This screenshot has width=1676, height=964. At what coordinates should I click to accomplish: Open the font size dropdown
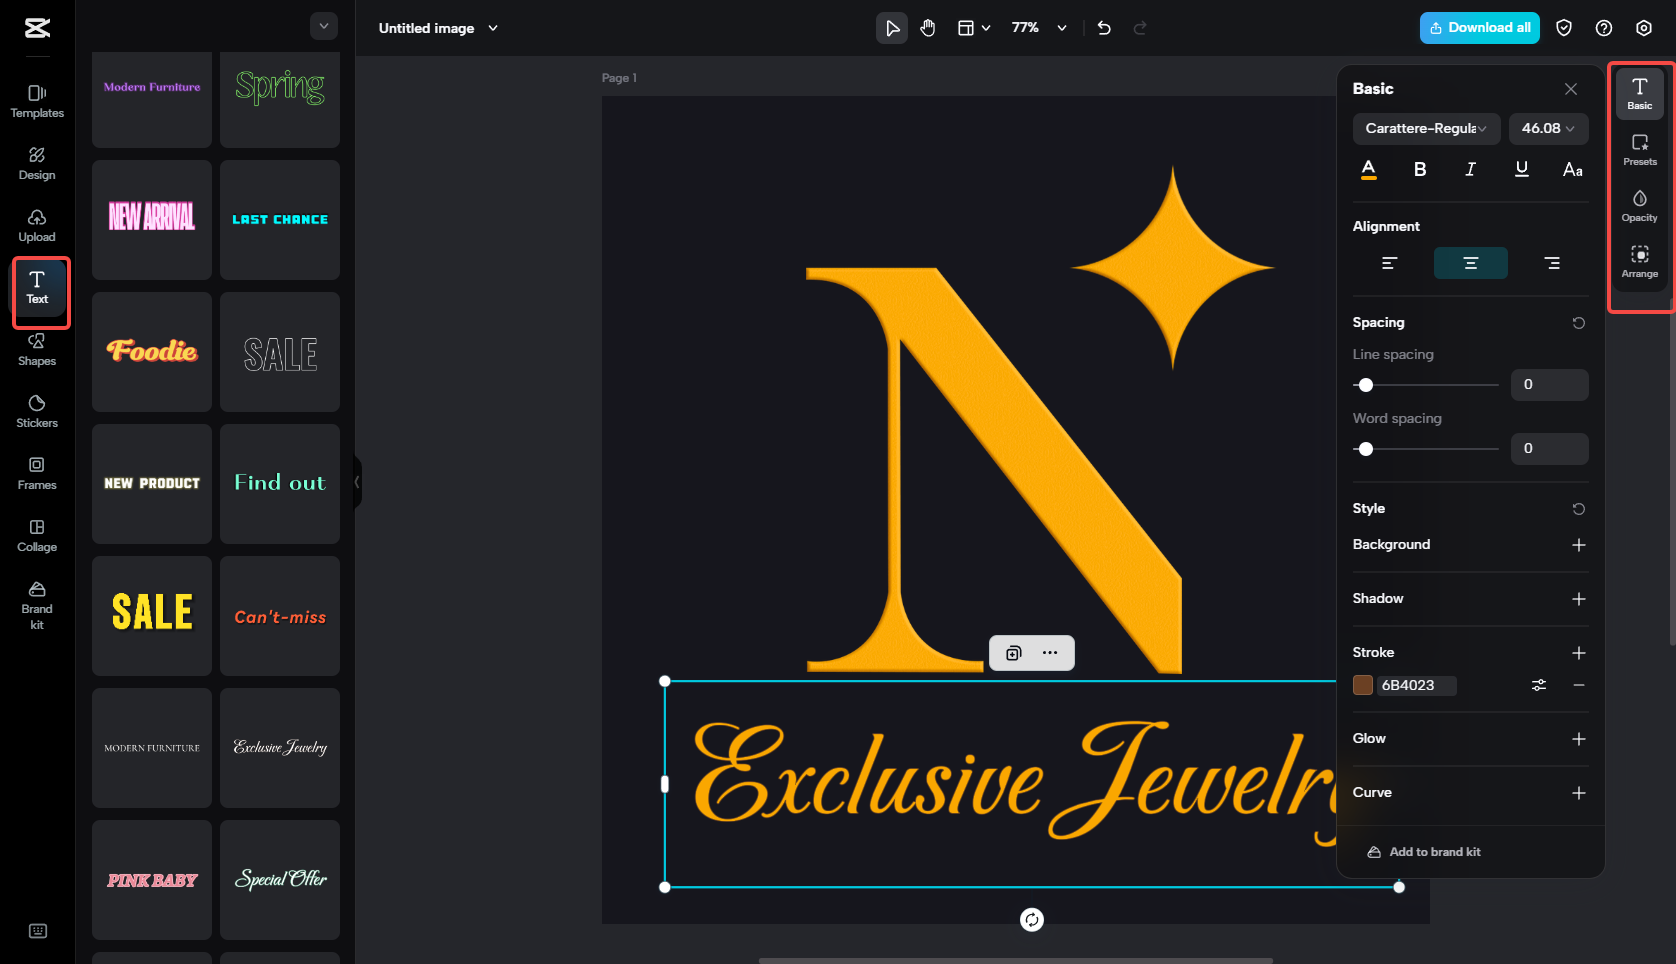tap(1548, 128)
